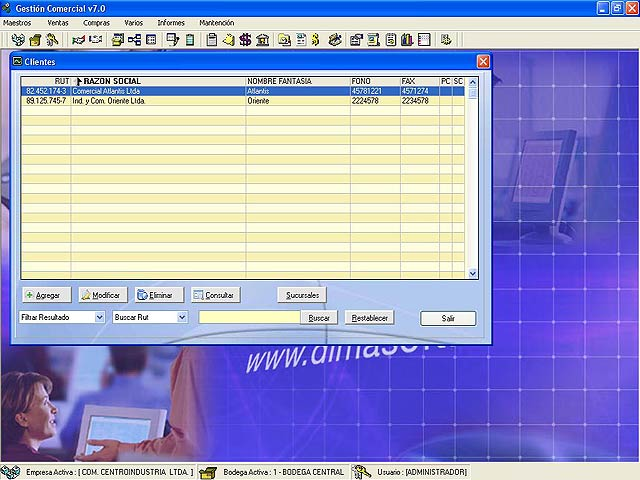This screenshot has height=480, width=640.
Task: Click the bank building toolbar icon
Action: pyautogui.click(x=261, y=40)
